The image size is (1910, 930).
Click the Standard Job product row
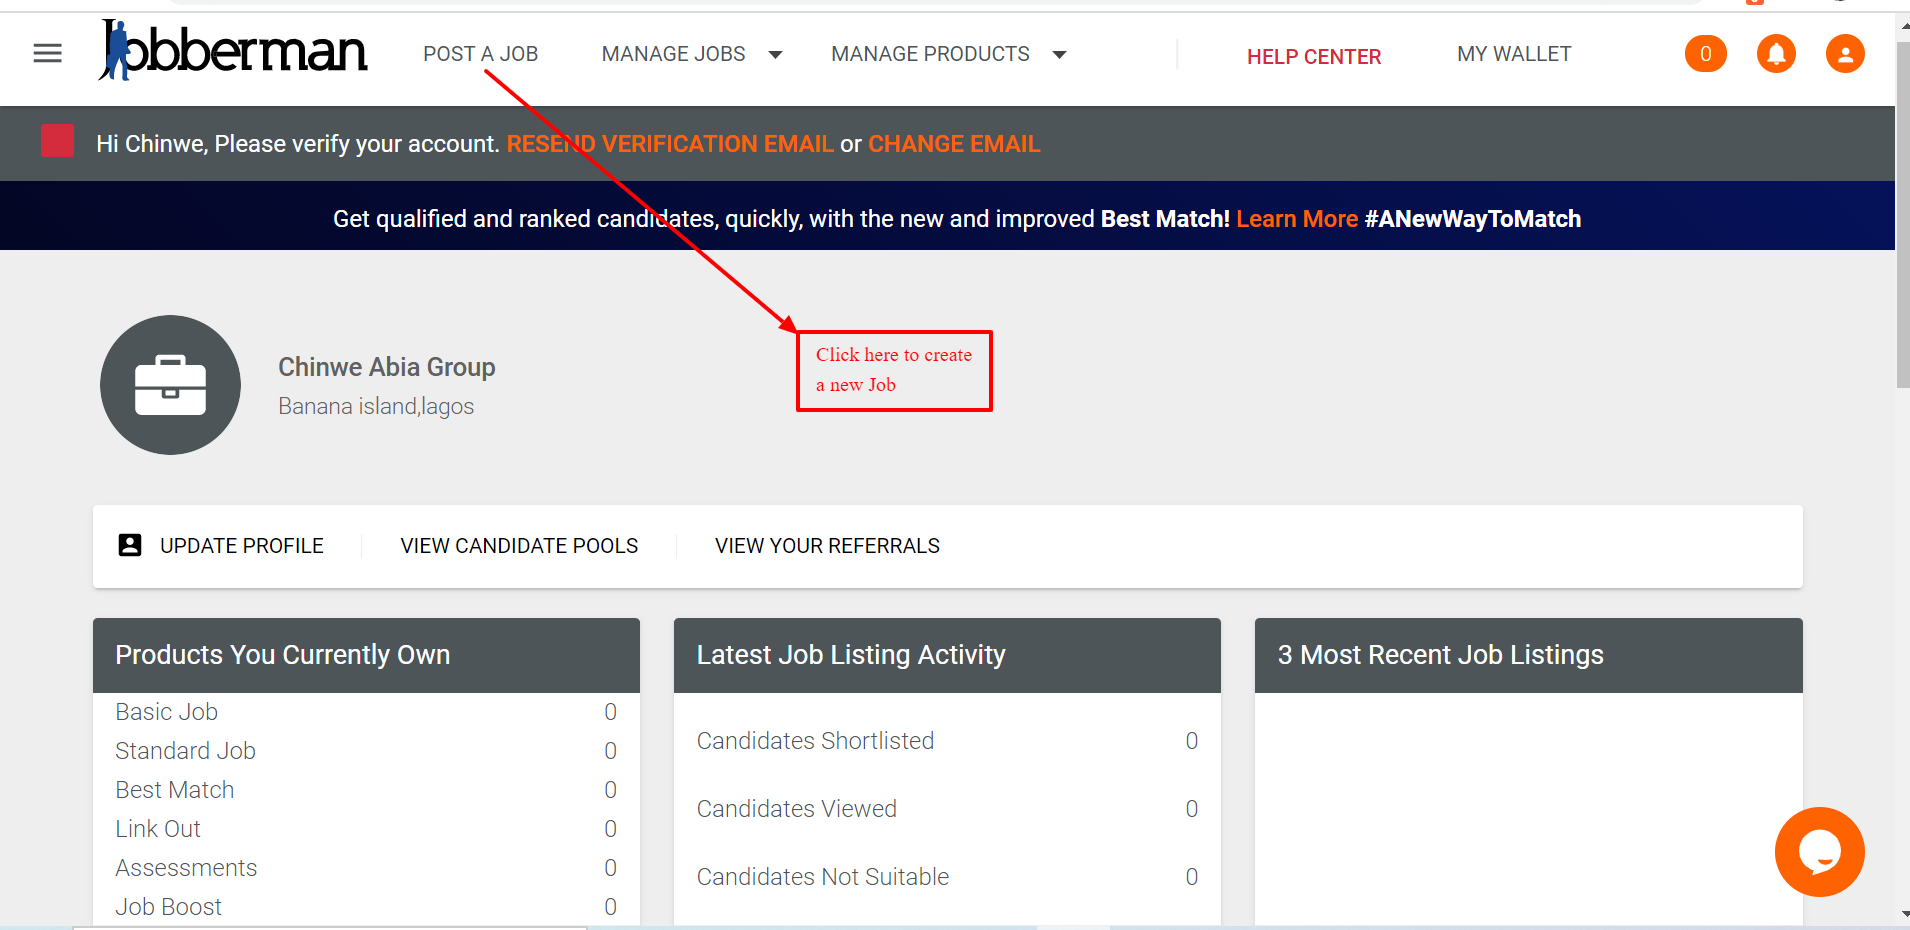click(366, 751)
